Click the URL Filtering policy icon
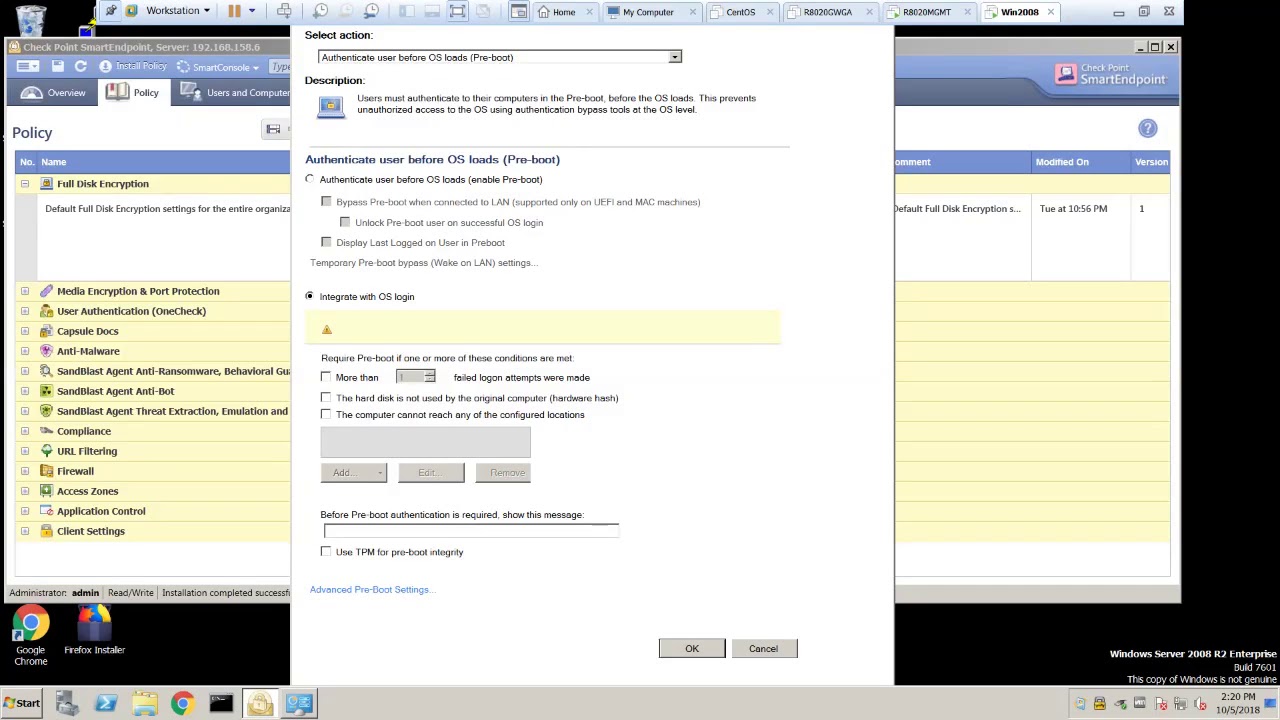This screenshot has height=720, width=1280. tap(46, 451)
